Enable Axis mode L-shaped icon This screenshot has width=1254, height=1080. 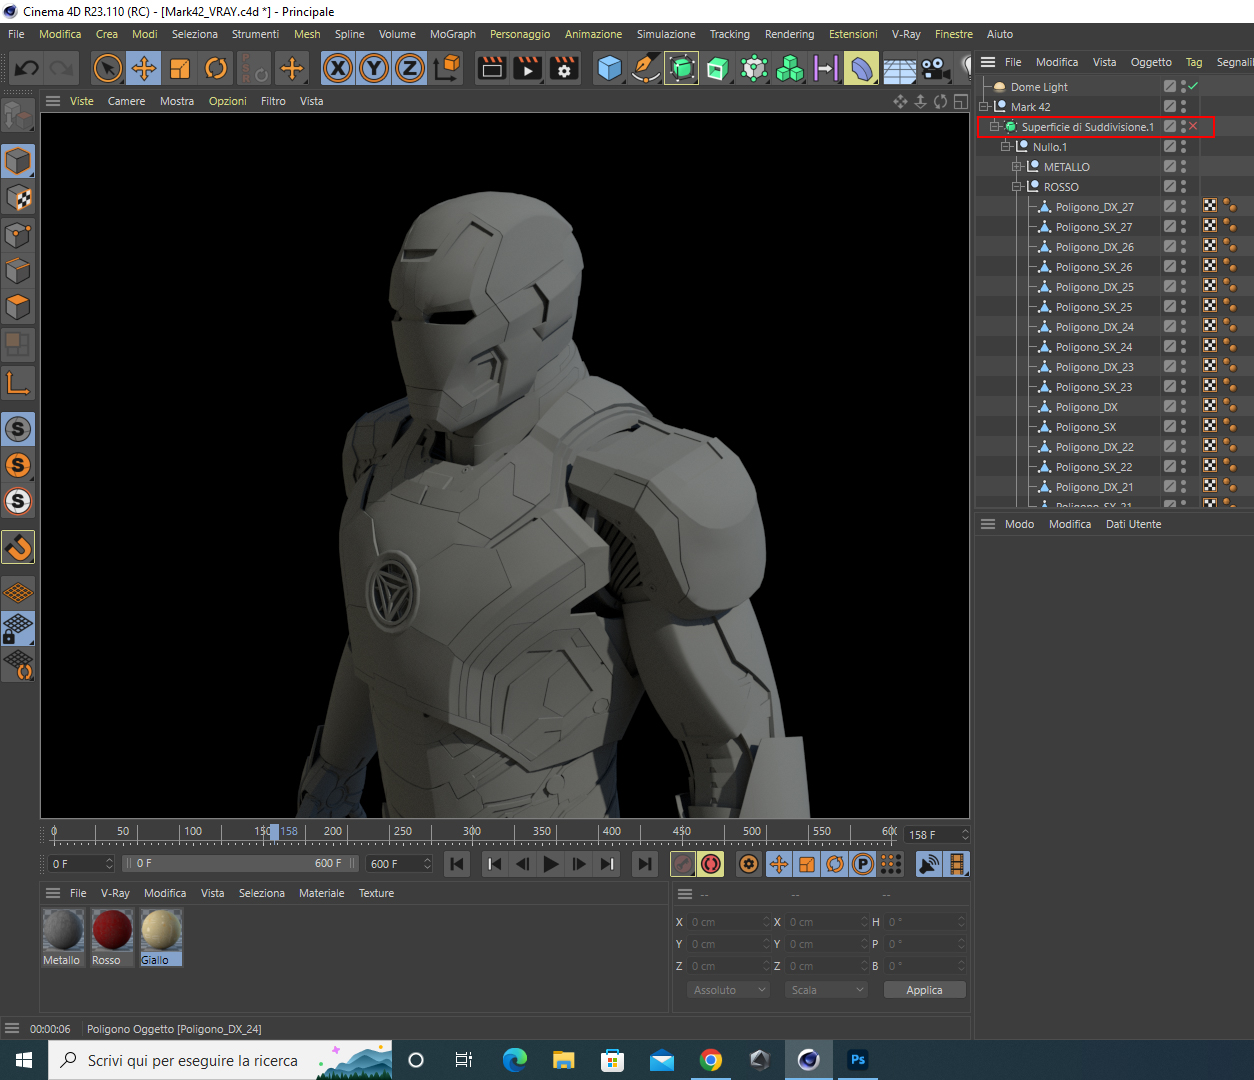click(18, 382)
